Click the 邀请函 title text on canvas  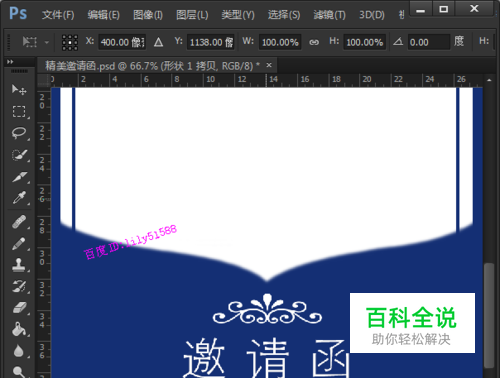pyautogui.click(x=266, y=359)
